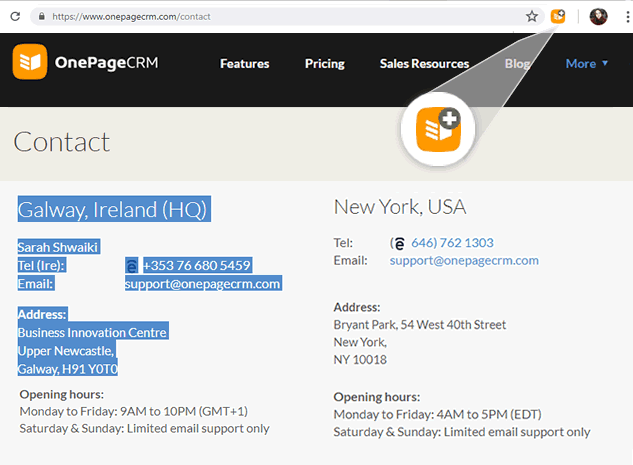This screenshot has width=633, height=465.
Task: Click the New York support@onepagecrm.com email link
Action: (x=464, y=260)
